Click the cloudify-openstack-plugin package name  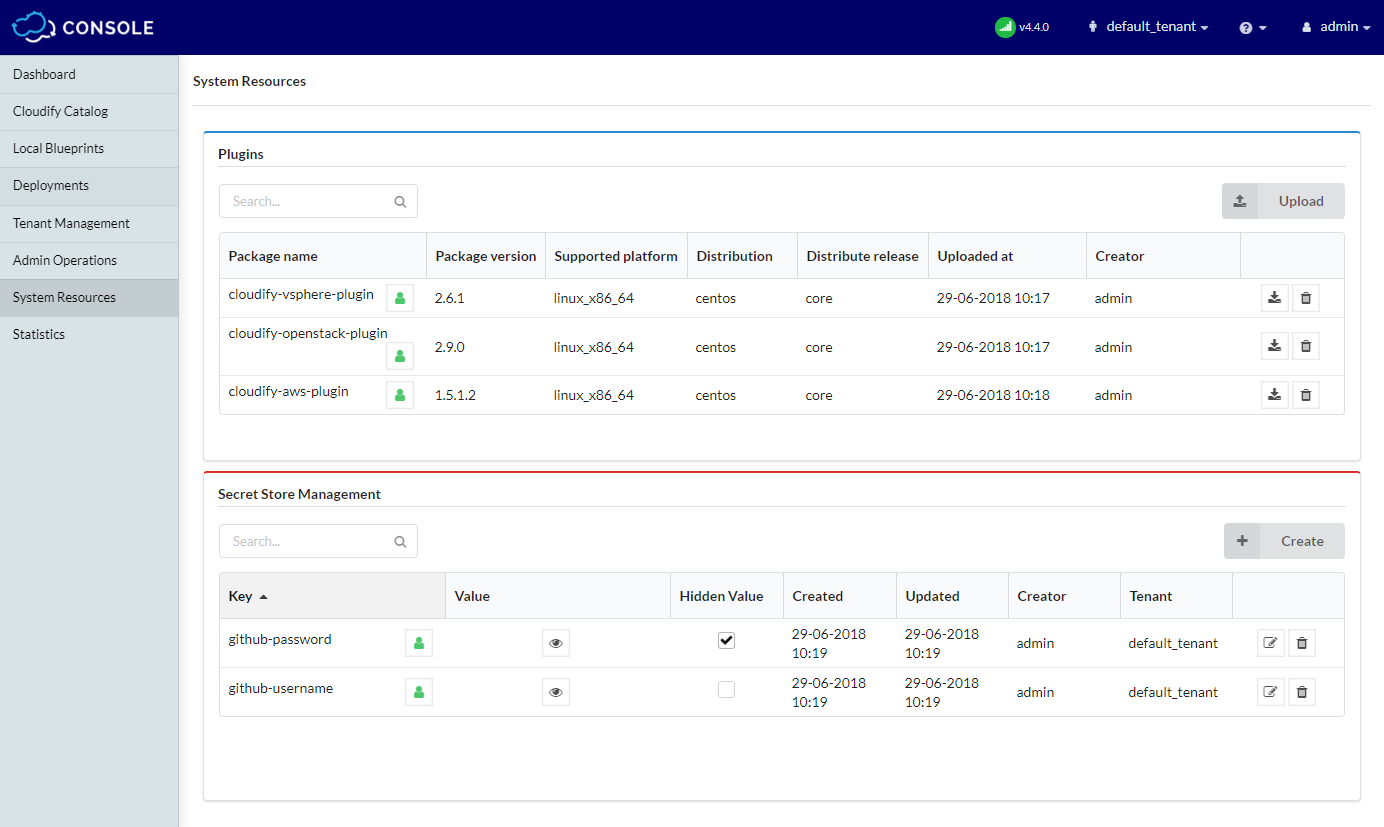pos(308,333)
